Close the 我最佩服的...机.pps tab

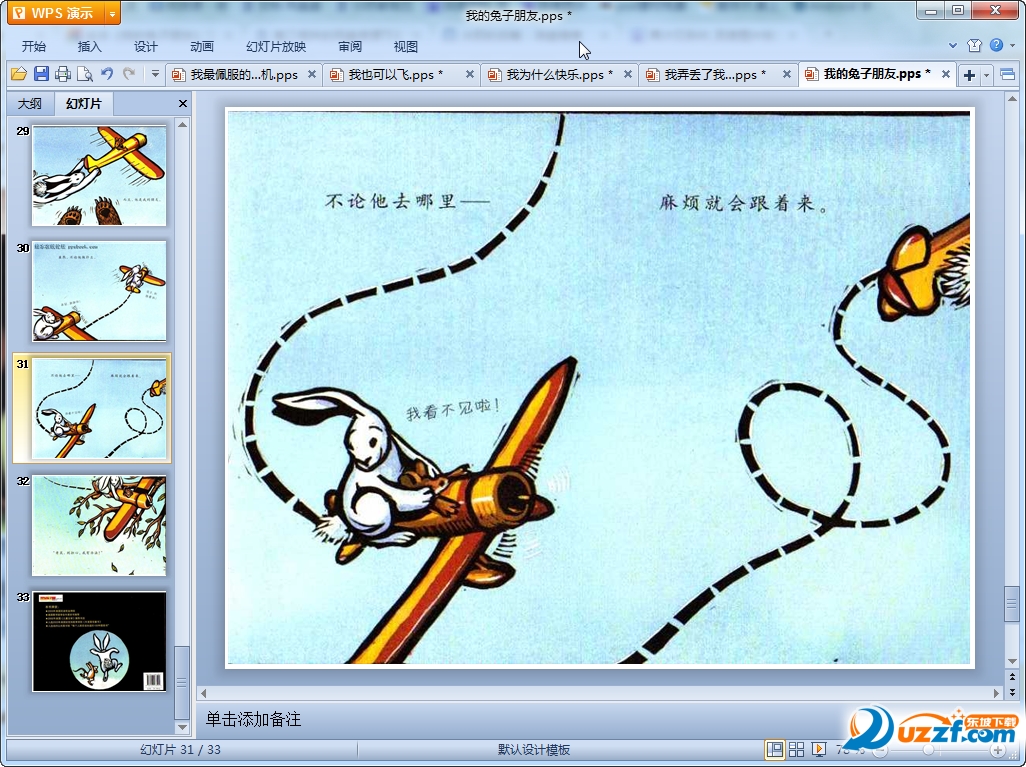click(x=312, y=75)
